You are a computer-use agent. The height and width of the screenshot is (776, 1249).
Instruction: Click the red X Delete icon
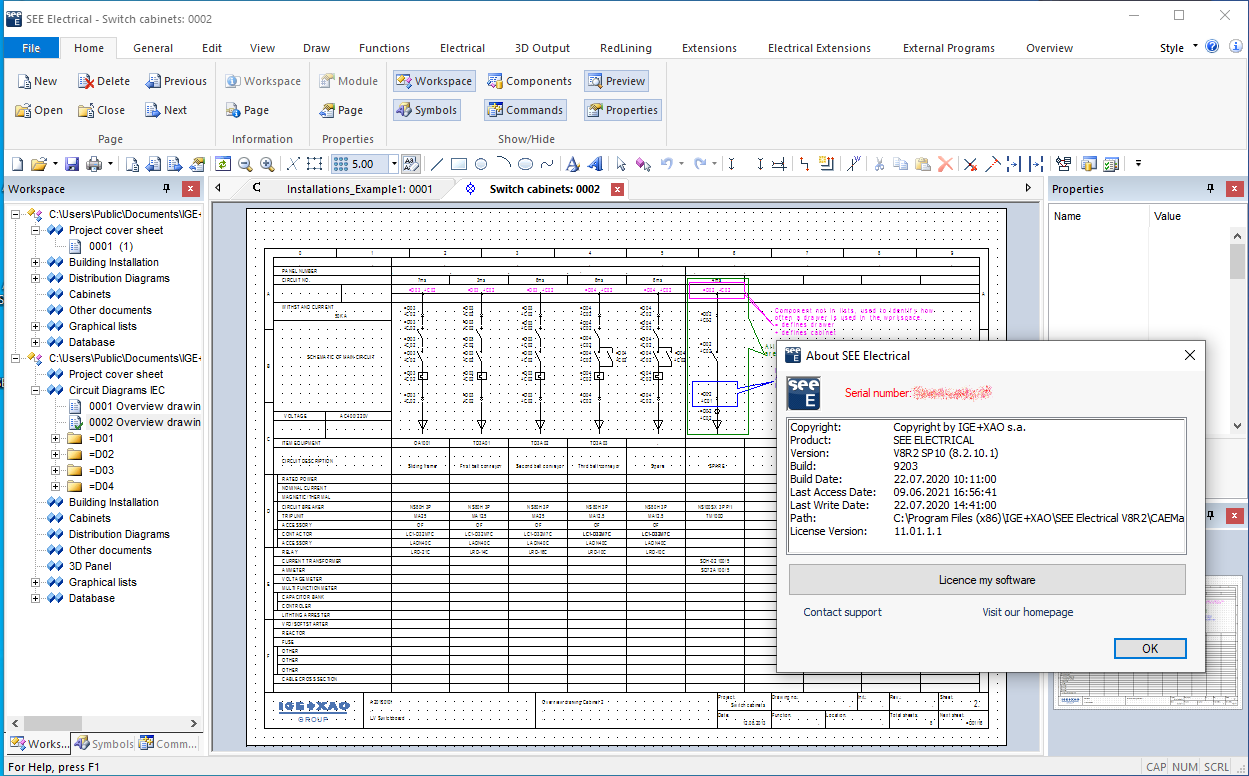[945, 164]
